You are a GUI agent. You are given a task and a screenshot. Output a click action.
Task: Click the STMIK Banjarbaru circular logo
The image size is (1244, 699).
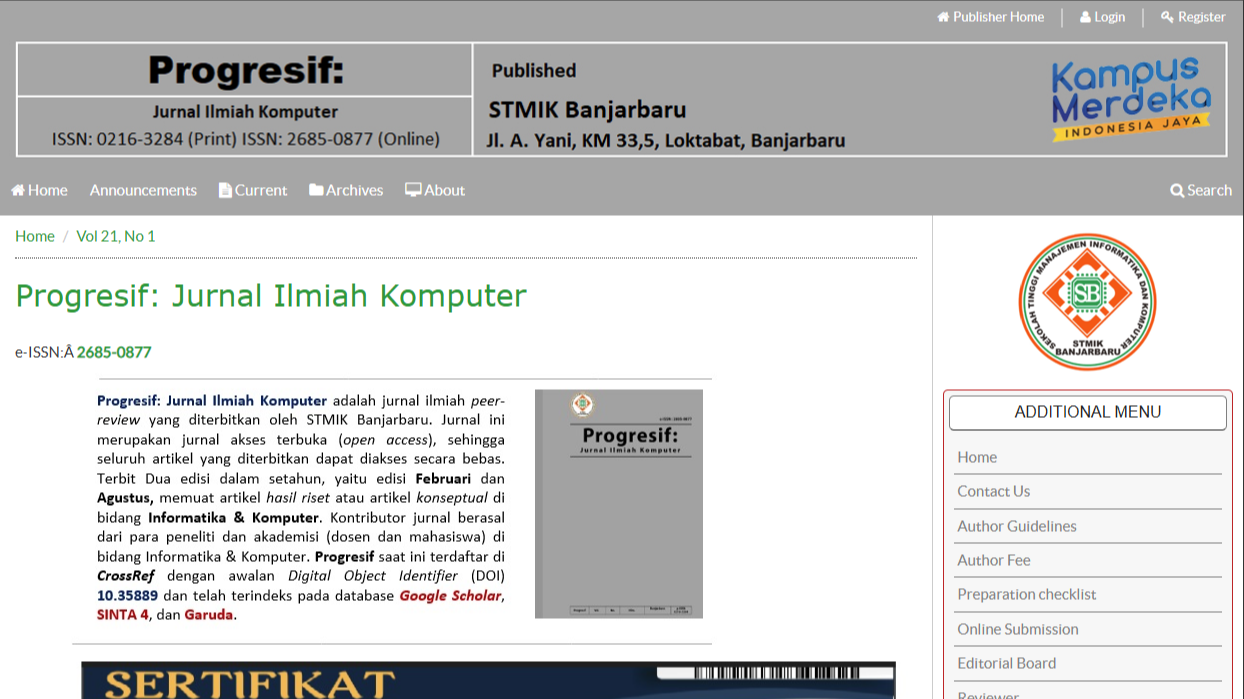[x=1087, y=301]
